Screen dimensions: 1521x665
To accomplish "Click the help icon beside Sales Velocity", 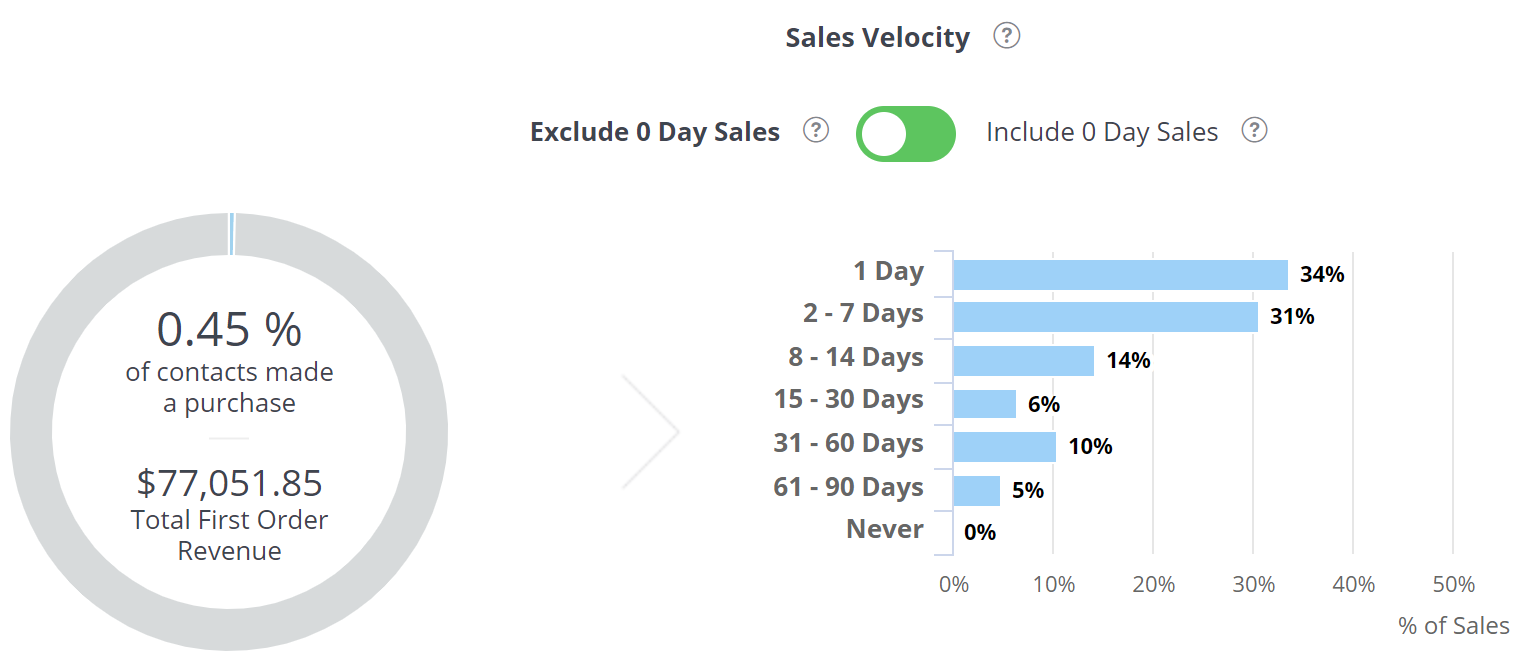I will click(x=1006, y=37).
